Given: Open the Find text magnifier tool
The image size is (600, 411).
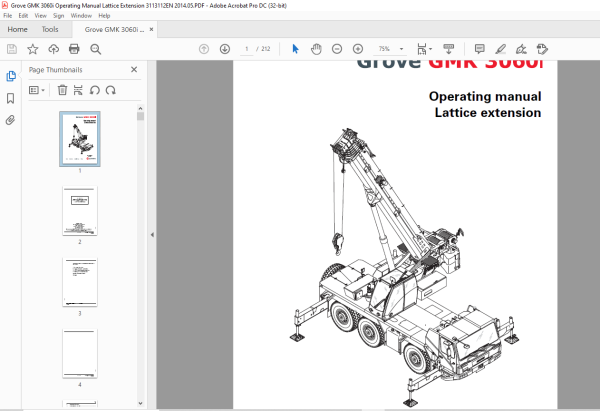Looking at the screenshot, I should [x=95, y=49].
